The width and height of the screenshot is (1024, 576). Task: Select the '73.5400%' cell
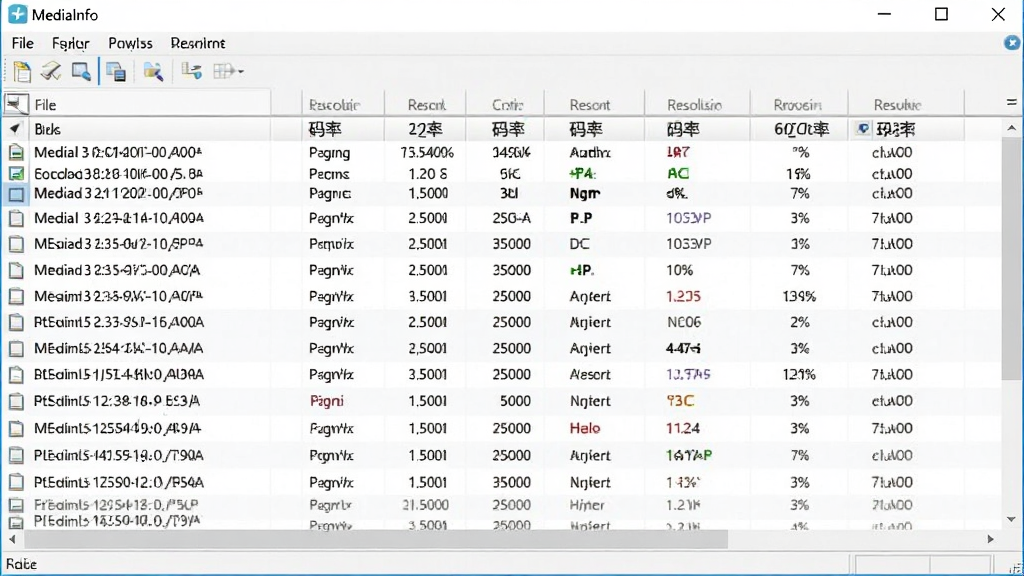(427, 153)
